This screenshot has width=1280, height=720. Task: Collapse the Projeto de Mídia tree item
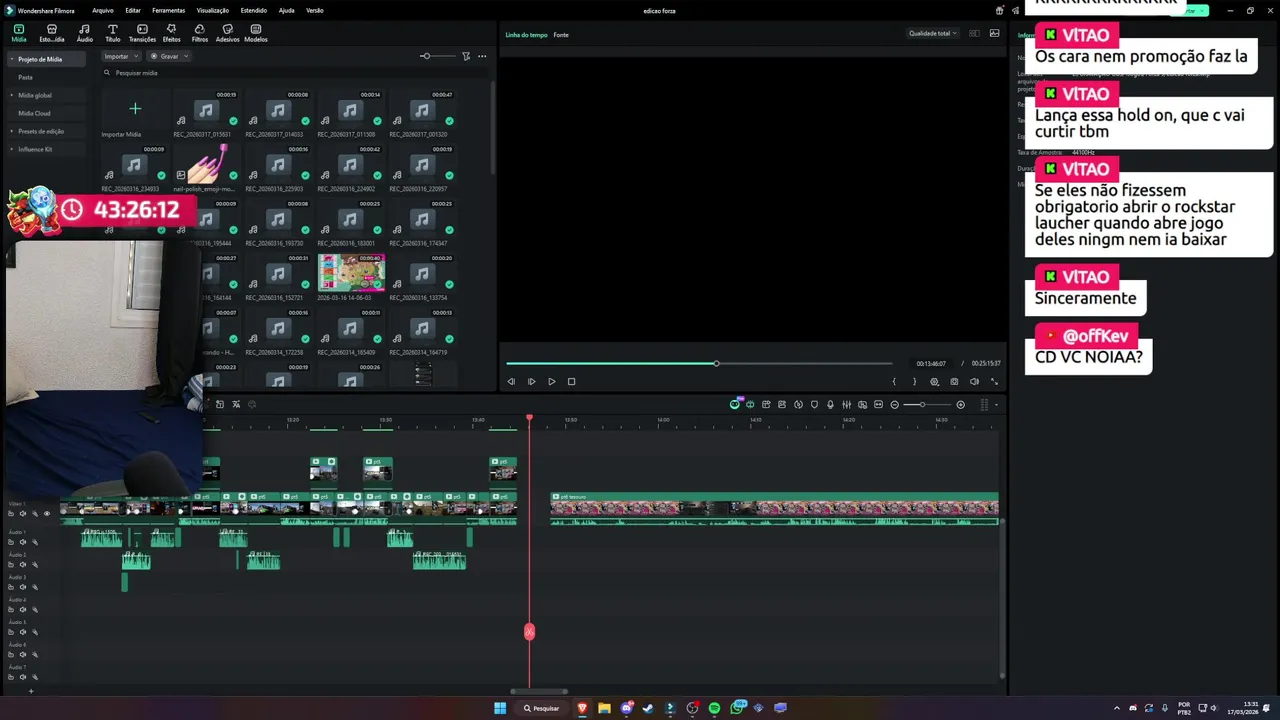12,59
